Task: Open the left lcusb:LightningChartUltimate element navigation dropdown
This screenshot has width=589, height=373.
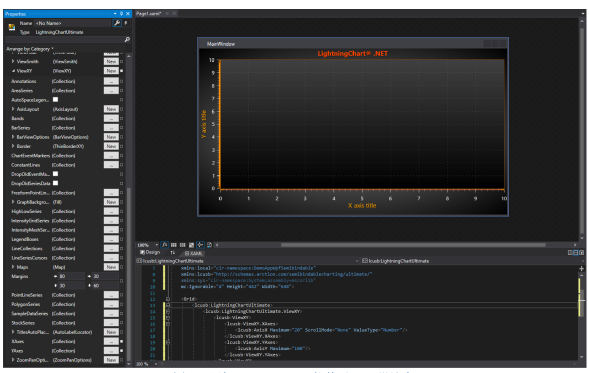Action: pyautogui.click(x=357, y=261)
